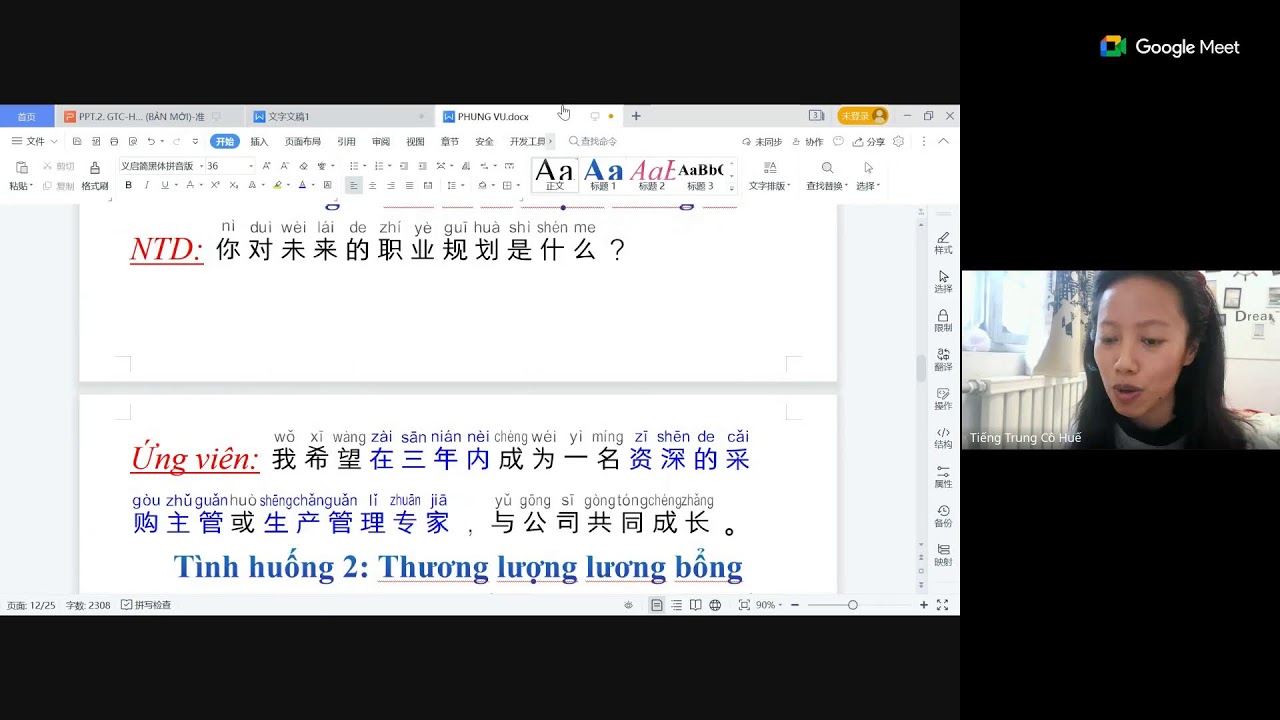Click the Increase Font Size icon
Viewport: 1280px width, 720px height.
(266, 166)
